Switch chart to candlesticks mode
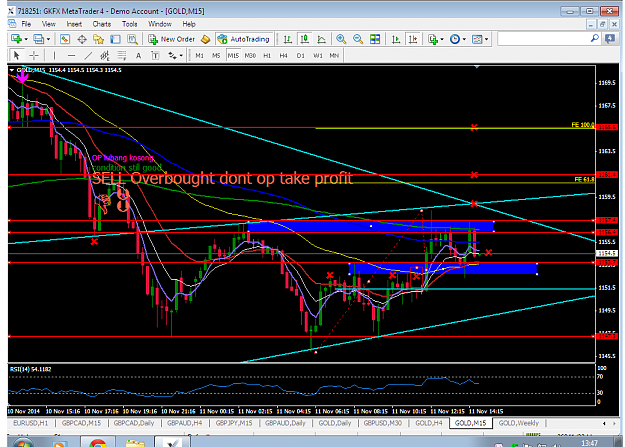This screenshot has width=625, height=447. tap(305, 39)
